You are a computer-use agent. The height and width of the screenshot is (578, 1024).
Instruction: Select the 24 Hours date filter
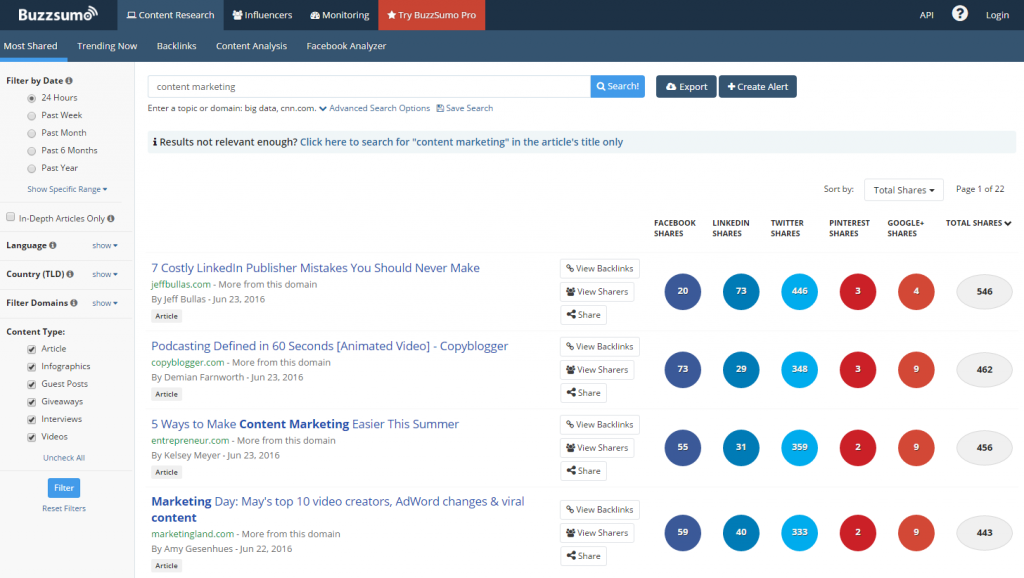pos(31,98)
